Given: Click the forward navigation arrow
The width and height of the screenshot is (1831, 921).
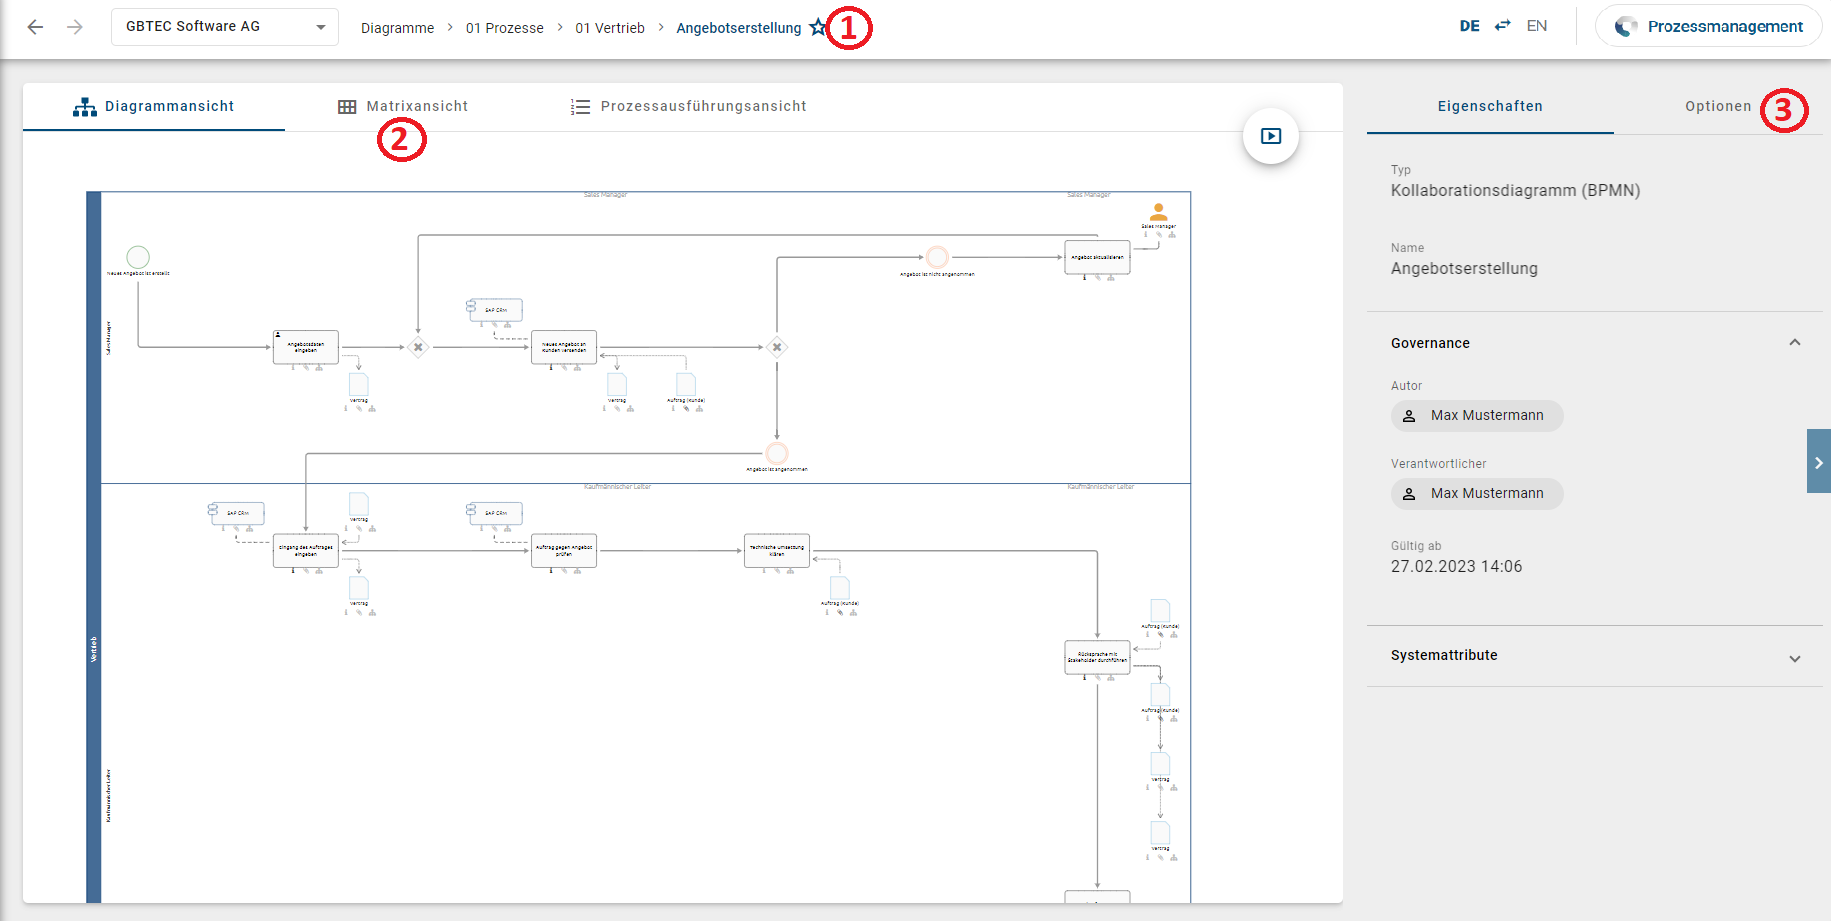Looking at the screenshot, I should tap(75, 27).
